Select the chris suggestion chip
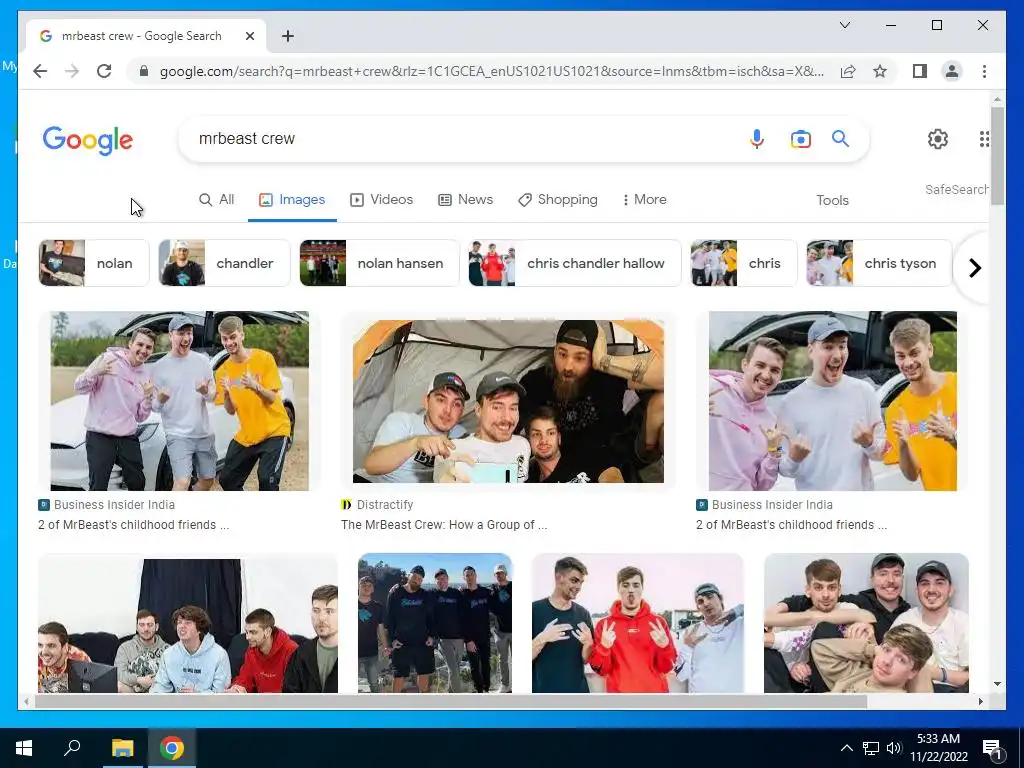This screenshot has width=1024, height=768. (744, 263)
